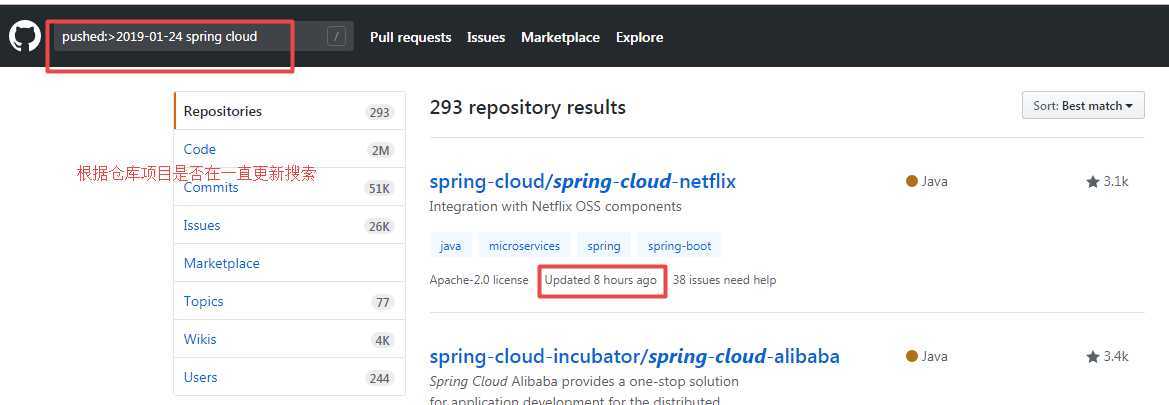
Task: Open Explore in the top navigation
Action: 640,37
